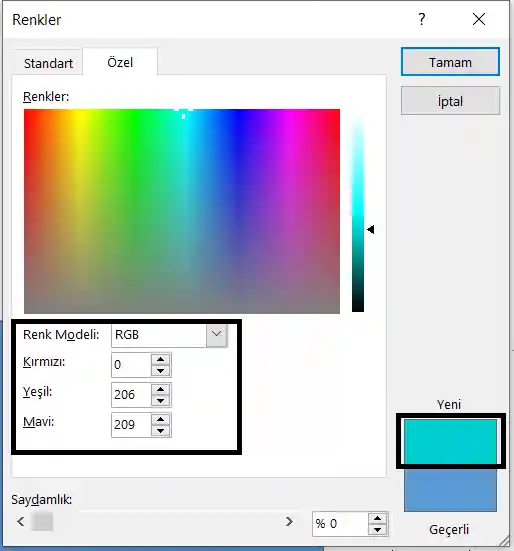This screenshot has height=551, width=514.
Task: Click the luminance slider black arrow
Action: pos(371,229)
